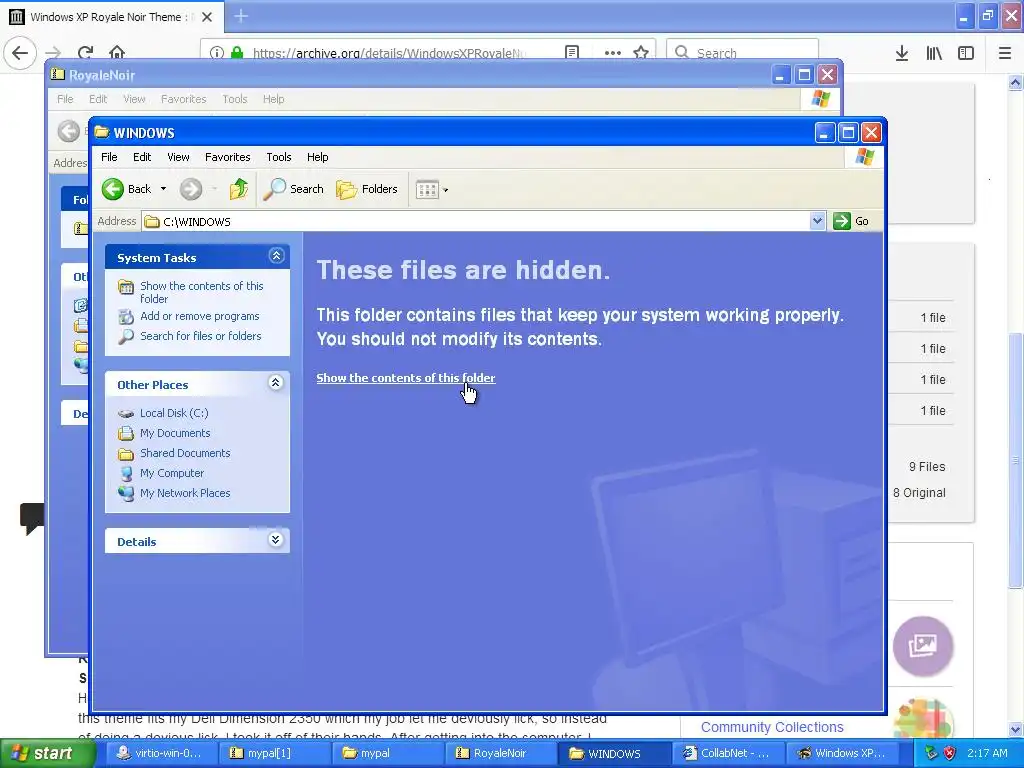The image size is (1024, 768).
Task: Click the Start button
Action: (46, 753)
